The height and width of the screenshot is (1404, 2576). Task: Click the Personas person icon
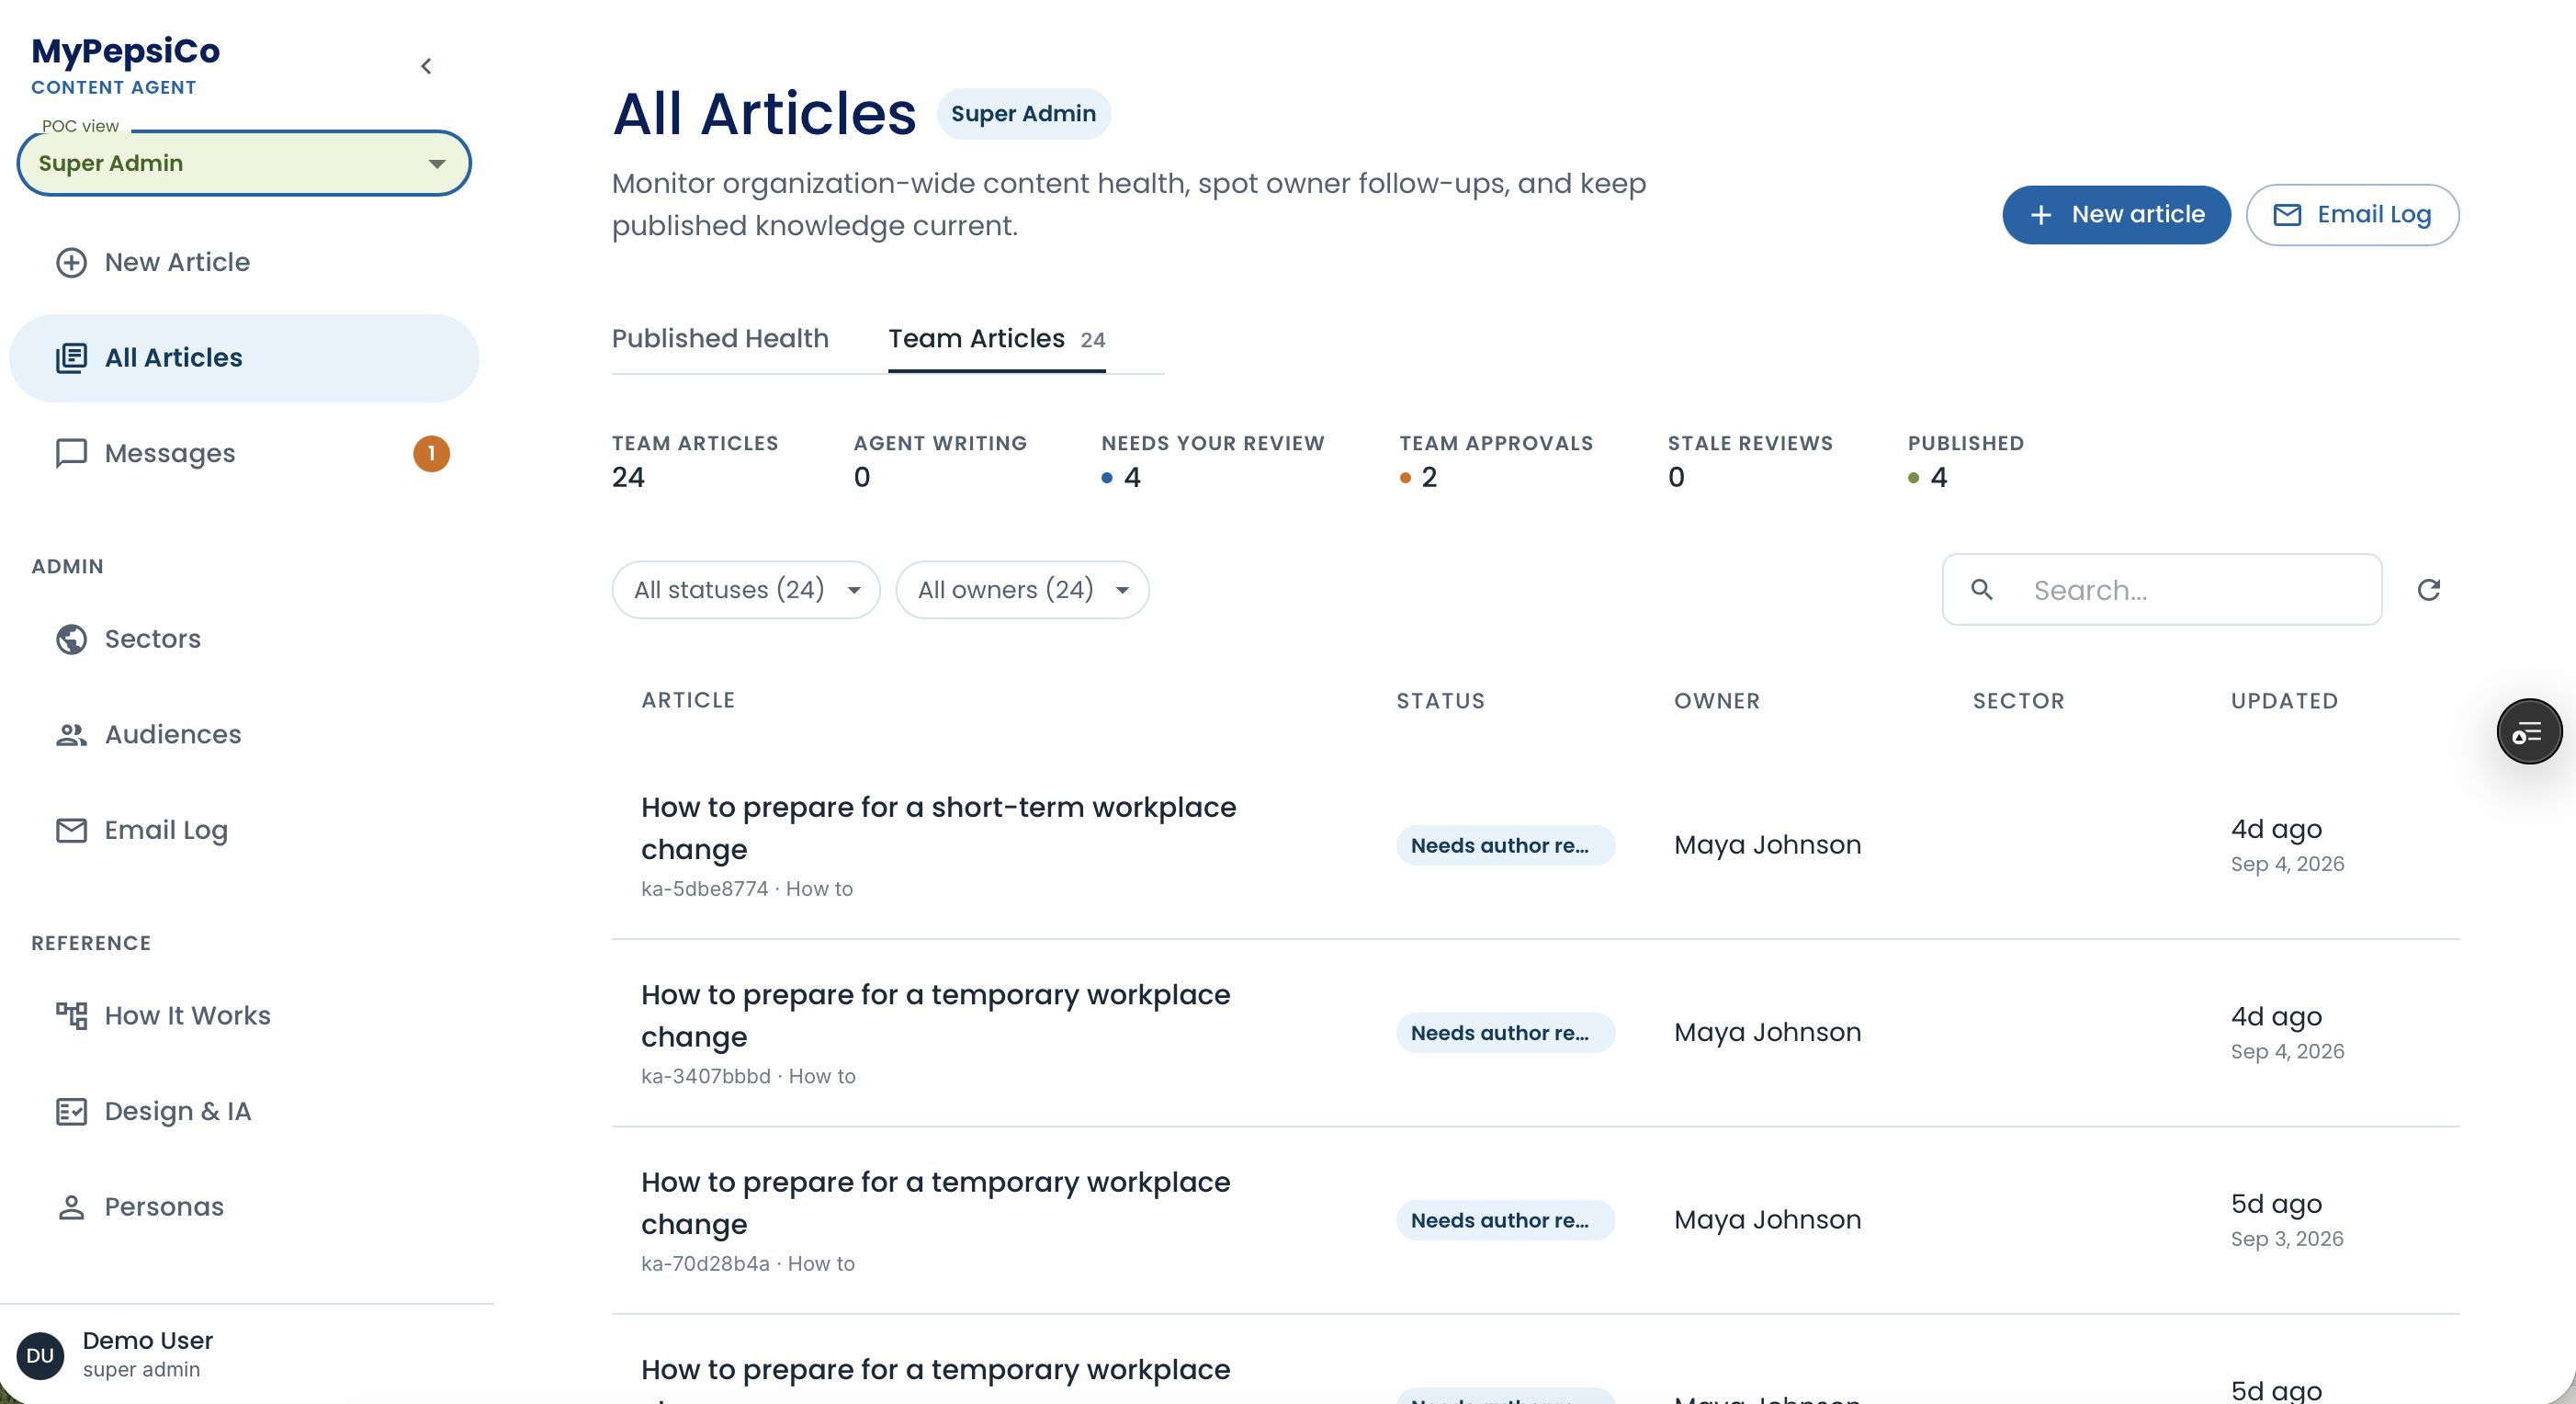click(71, 1207)
